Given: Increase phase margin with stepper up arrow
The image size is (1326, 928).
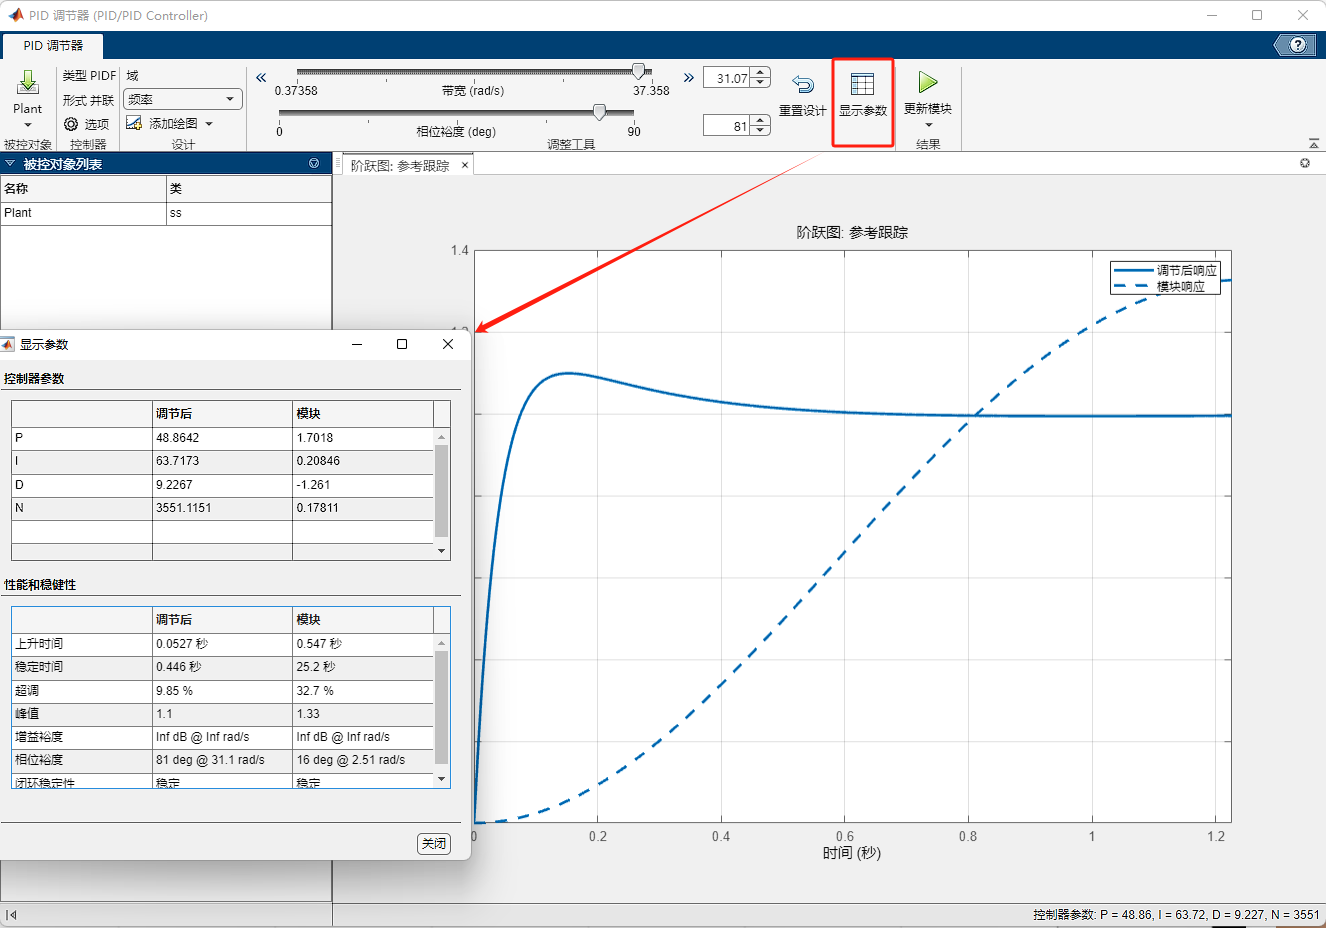Looking at the screenshot, I should coord(761,121).
